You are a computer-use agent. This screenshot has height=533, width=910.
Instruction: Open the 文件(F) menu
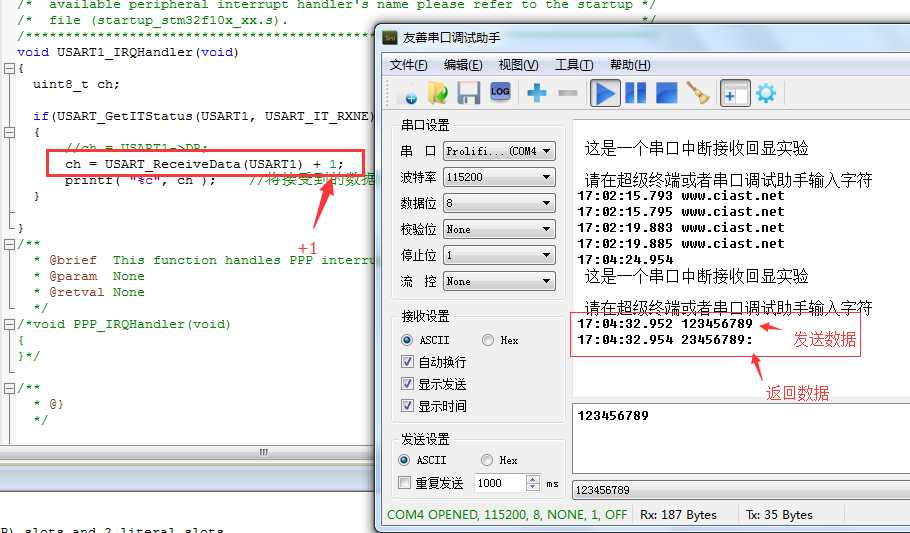pyautogui.click(x=409, y=65)
